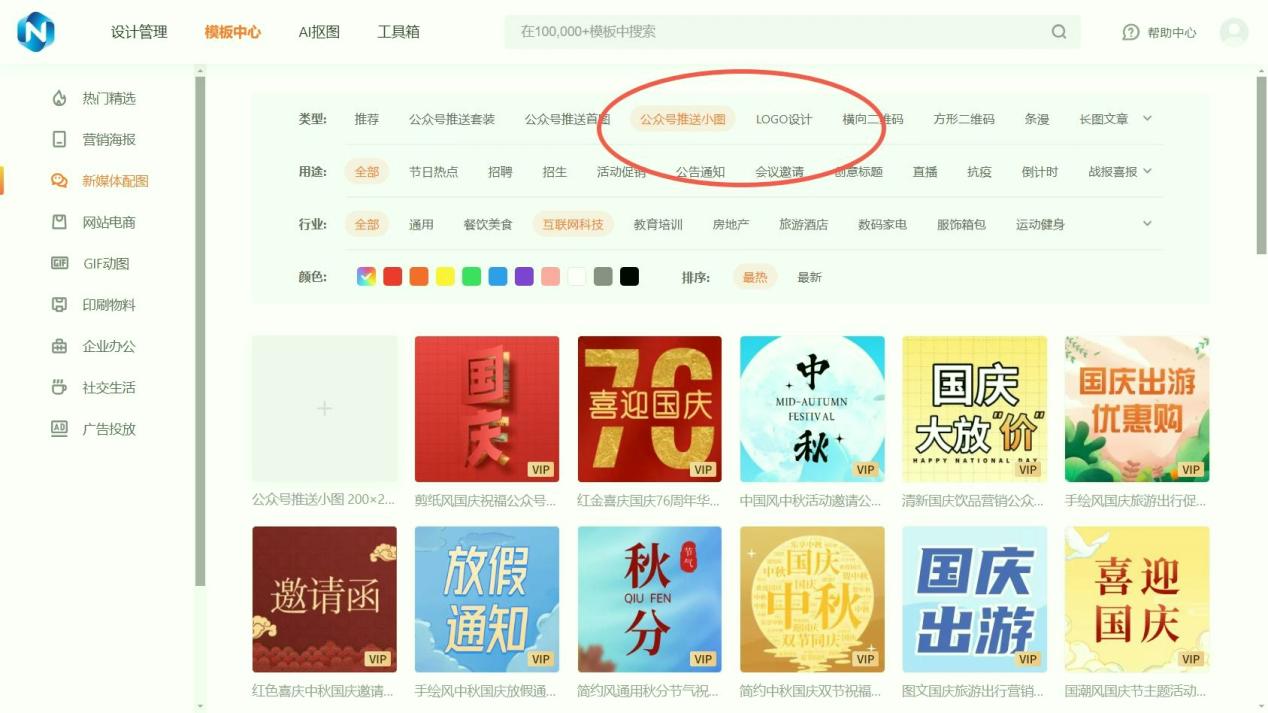
Task: Expand the 行业 filter row chevron
Action: tap(1147, 223)
